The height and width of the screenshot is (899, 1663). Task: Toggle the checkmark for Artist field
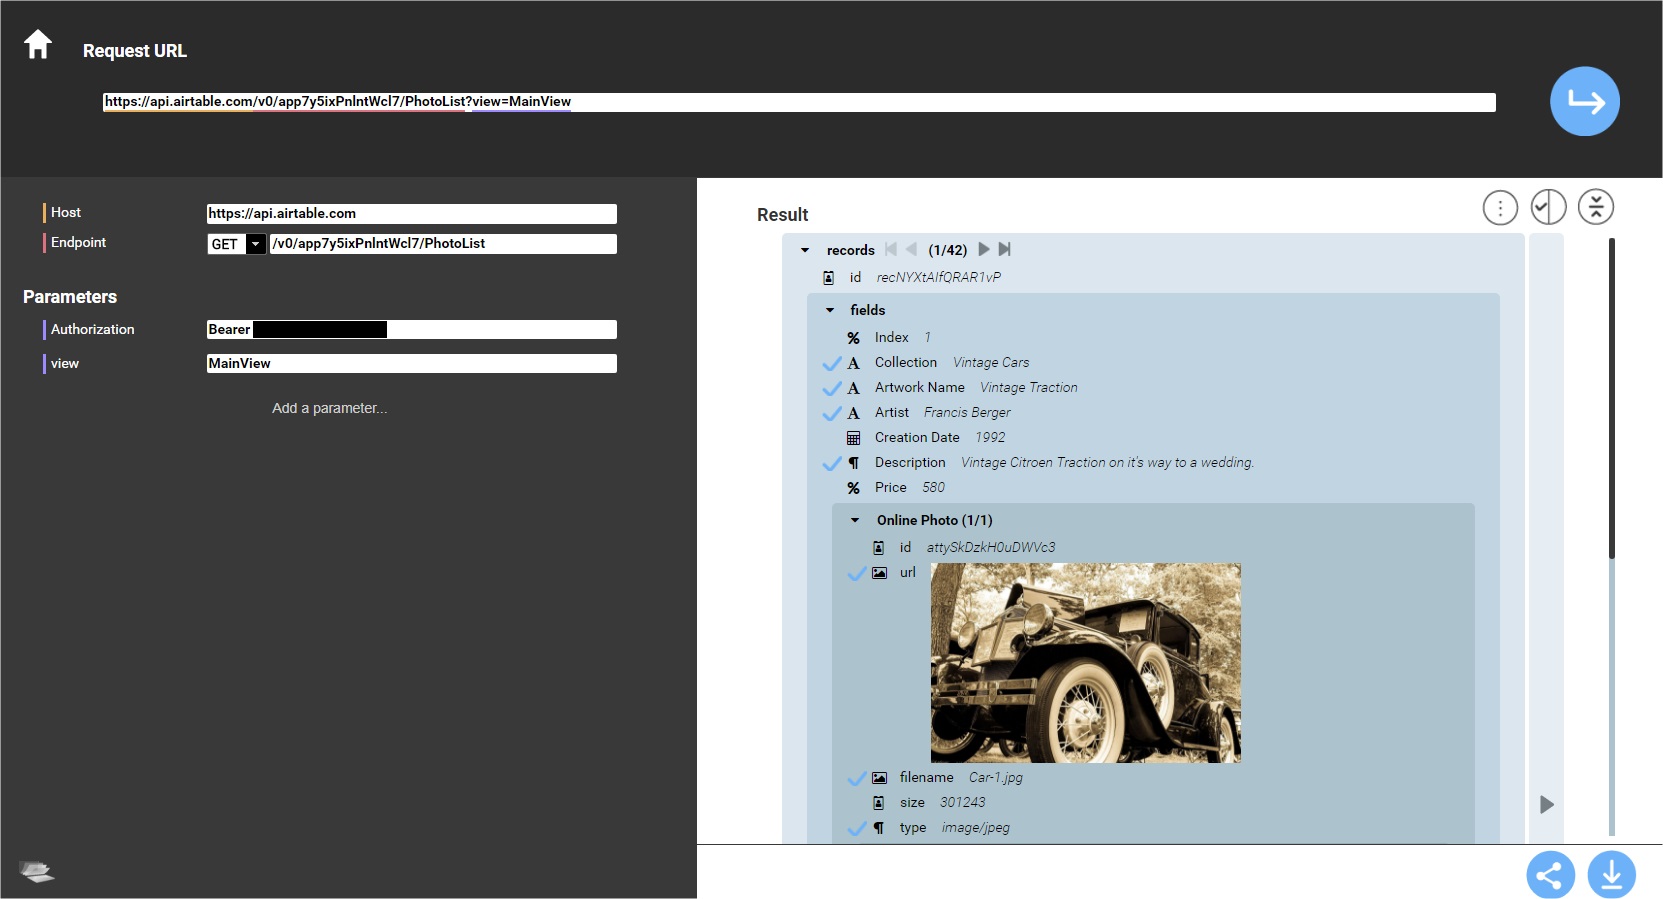pos(831,412)
